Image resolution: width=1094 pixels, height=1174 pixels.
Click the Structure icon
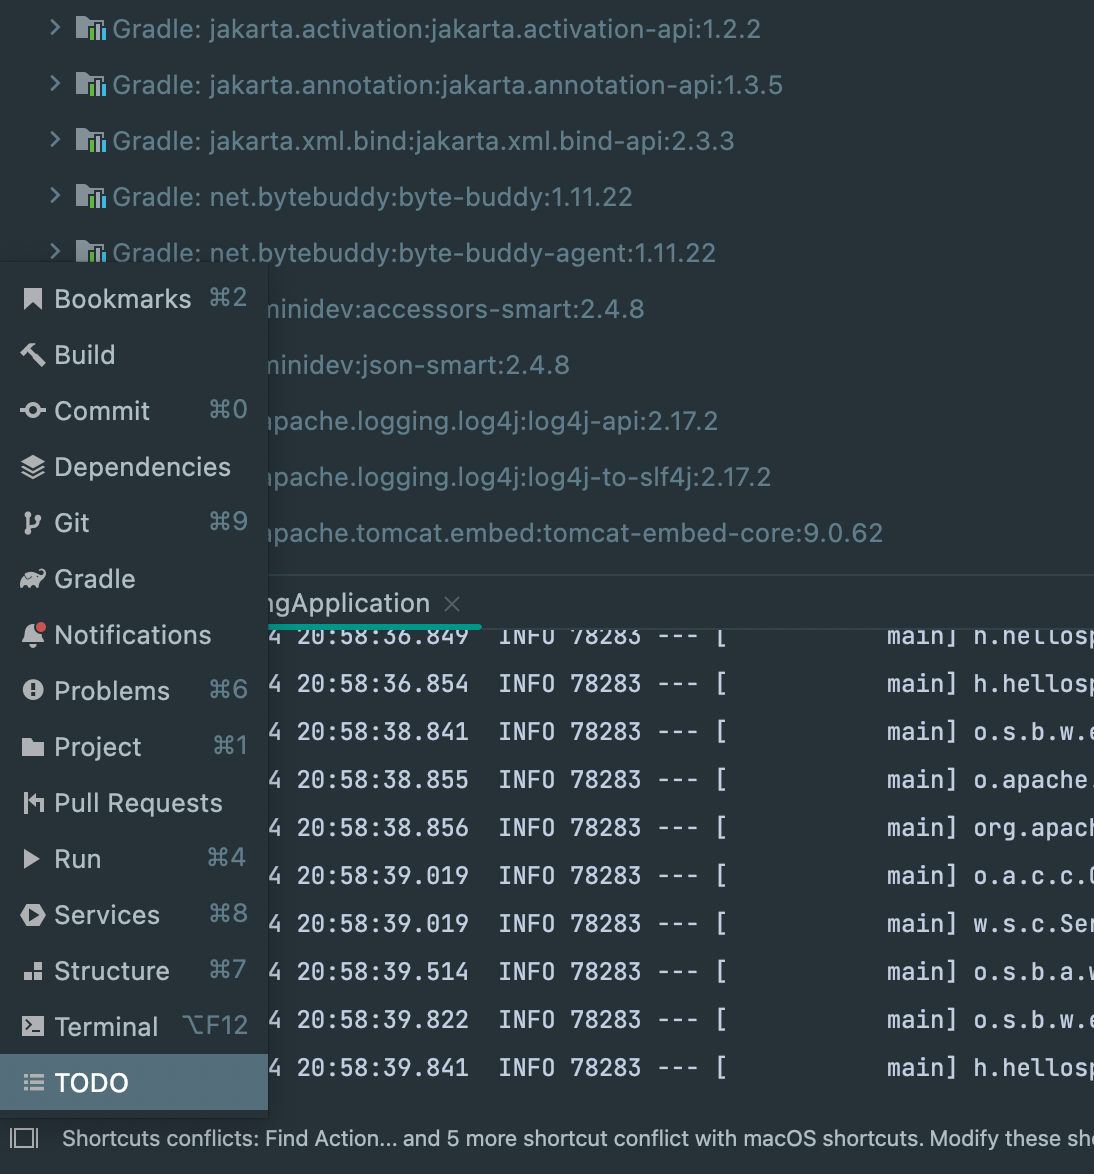[x=32, y=971]
